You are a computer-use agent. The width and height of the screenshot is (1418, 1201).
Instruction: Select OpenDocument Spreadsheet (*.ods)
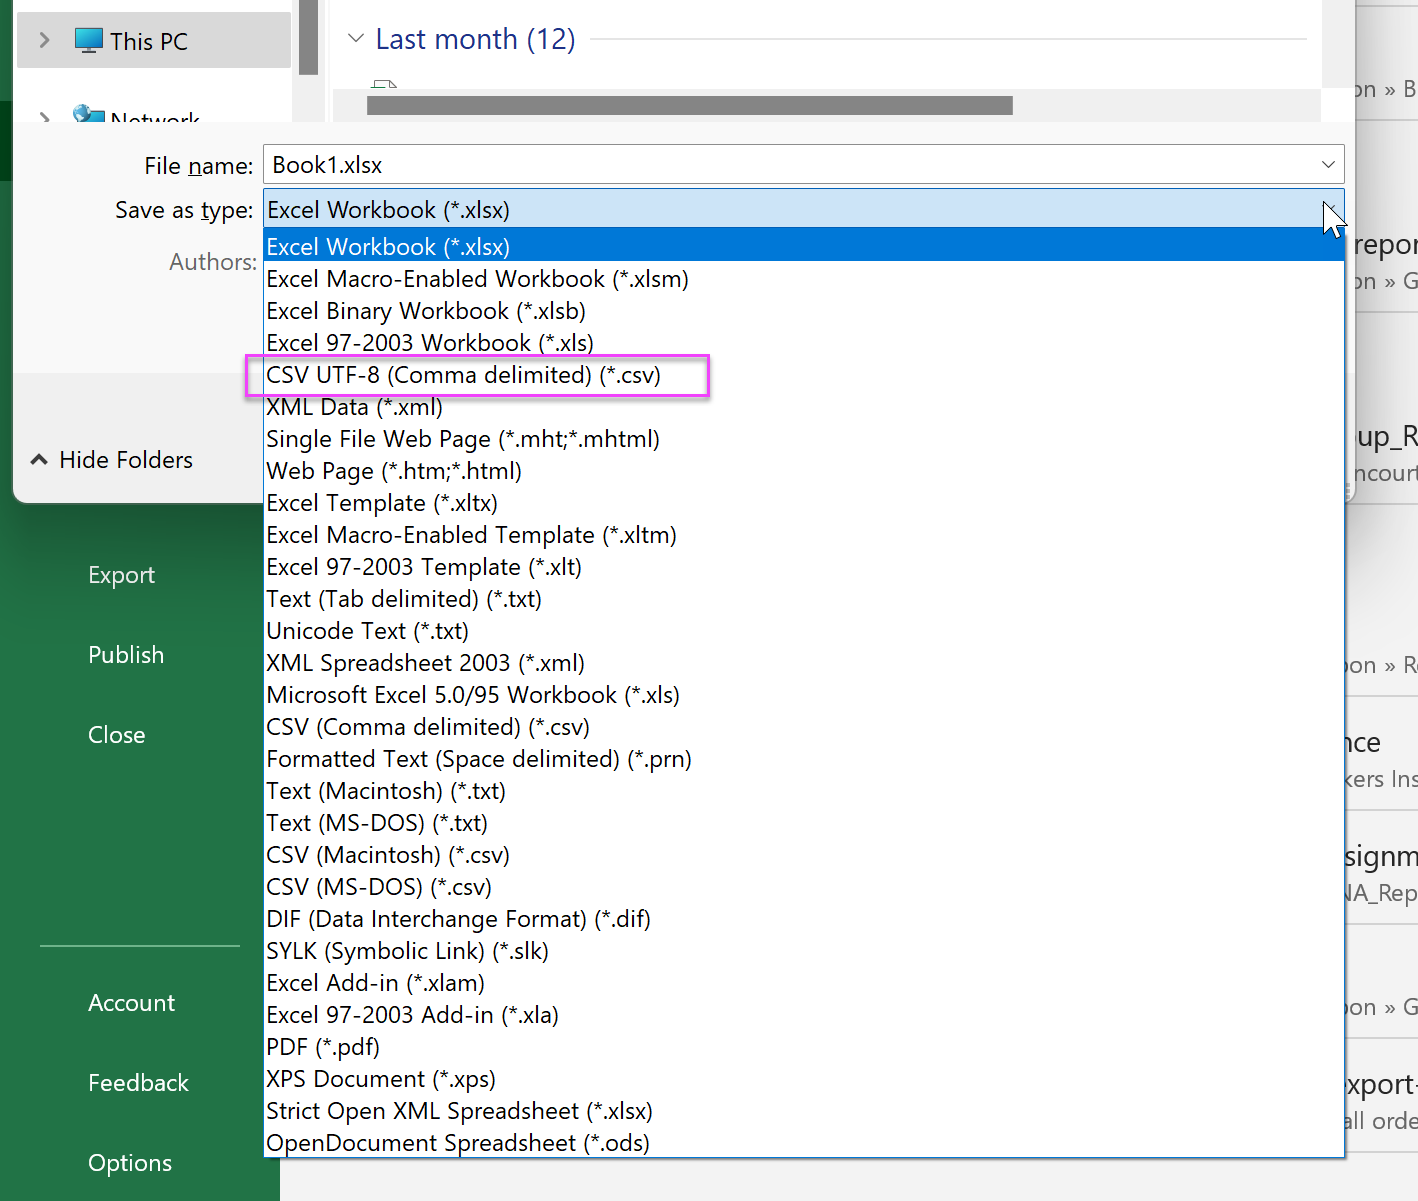(x=457, y=1143)
